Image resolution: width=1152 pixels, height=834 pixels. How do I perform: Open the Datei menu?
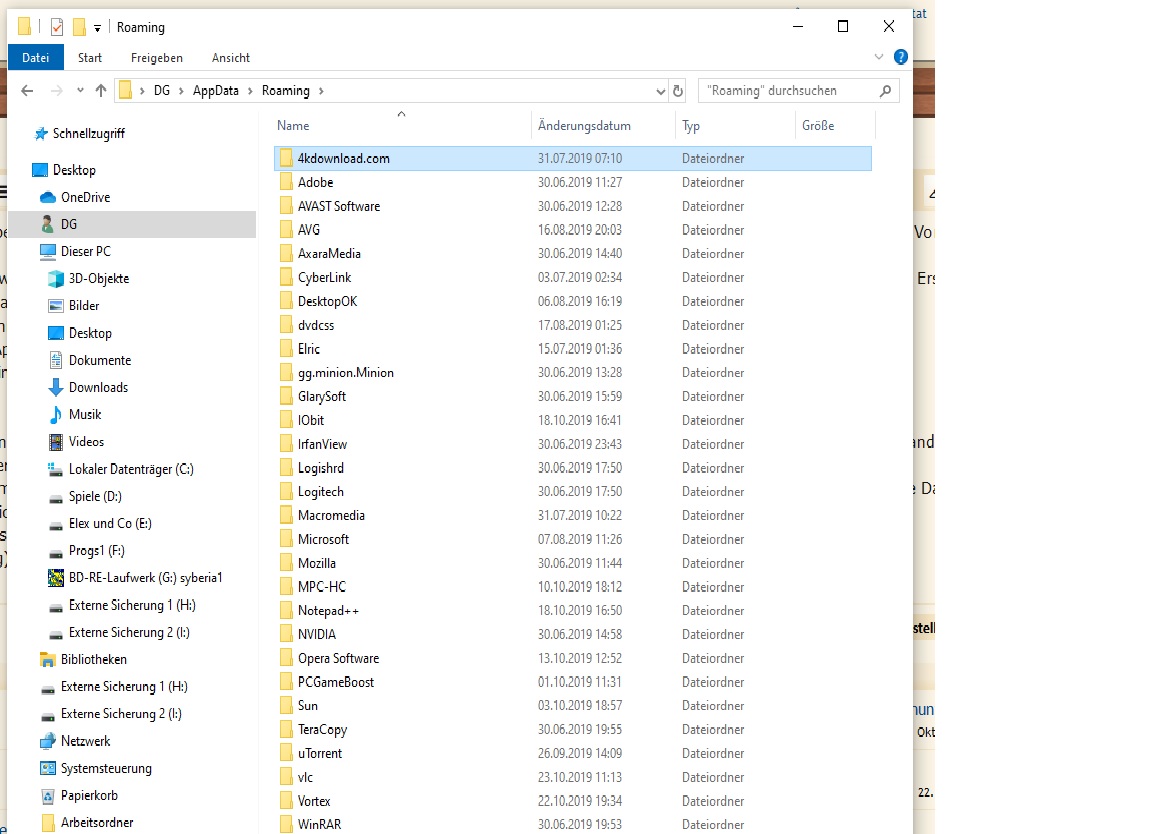[36, 58]
